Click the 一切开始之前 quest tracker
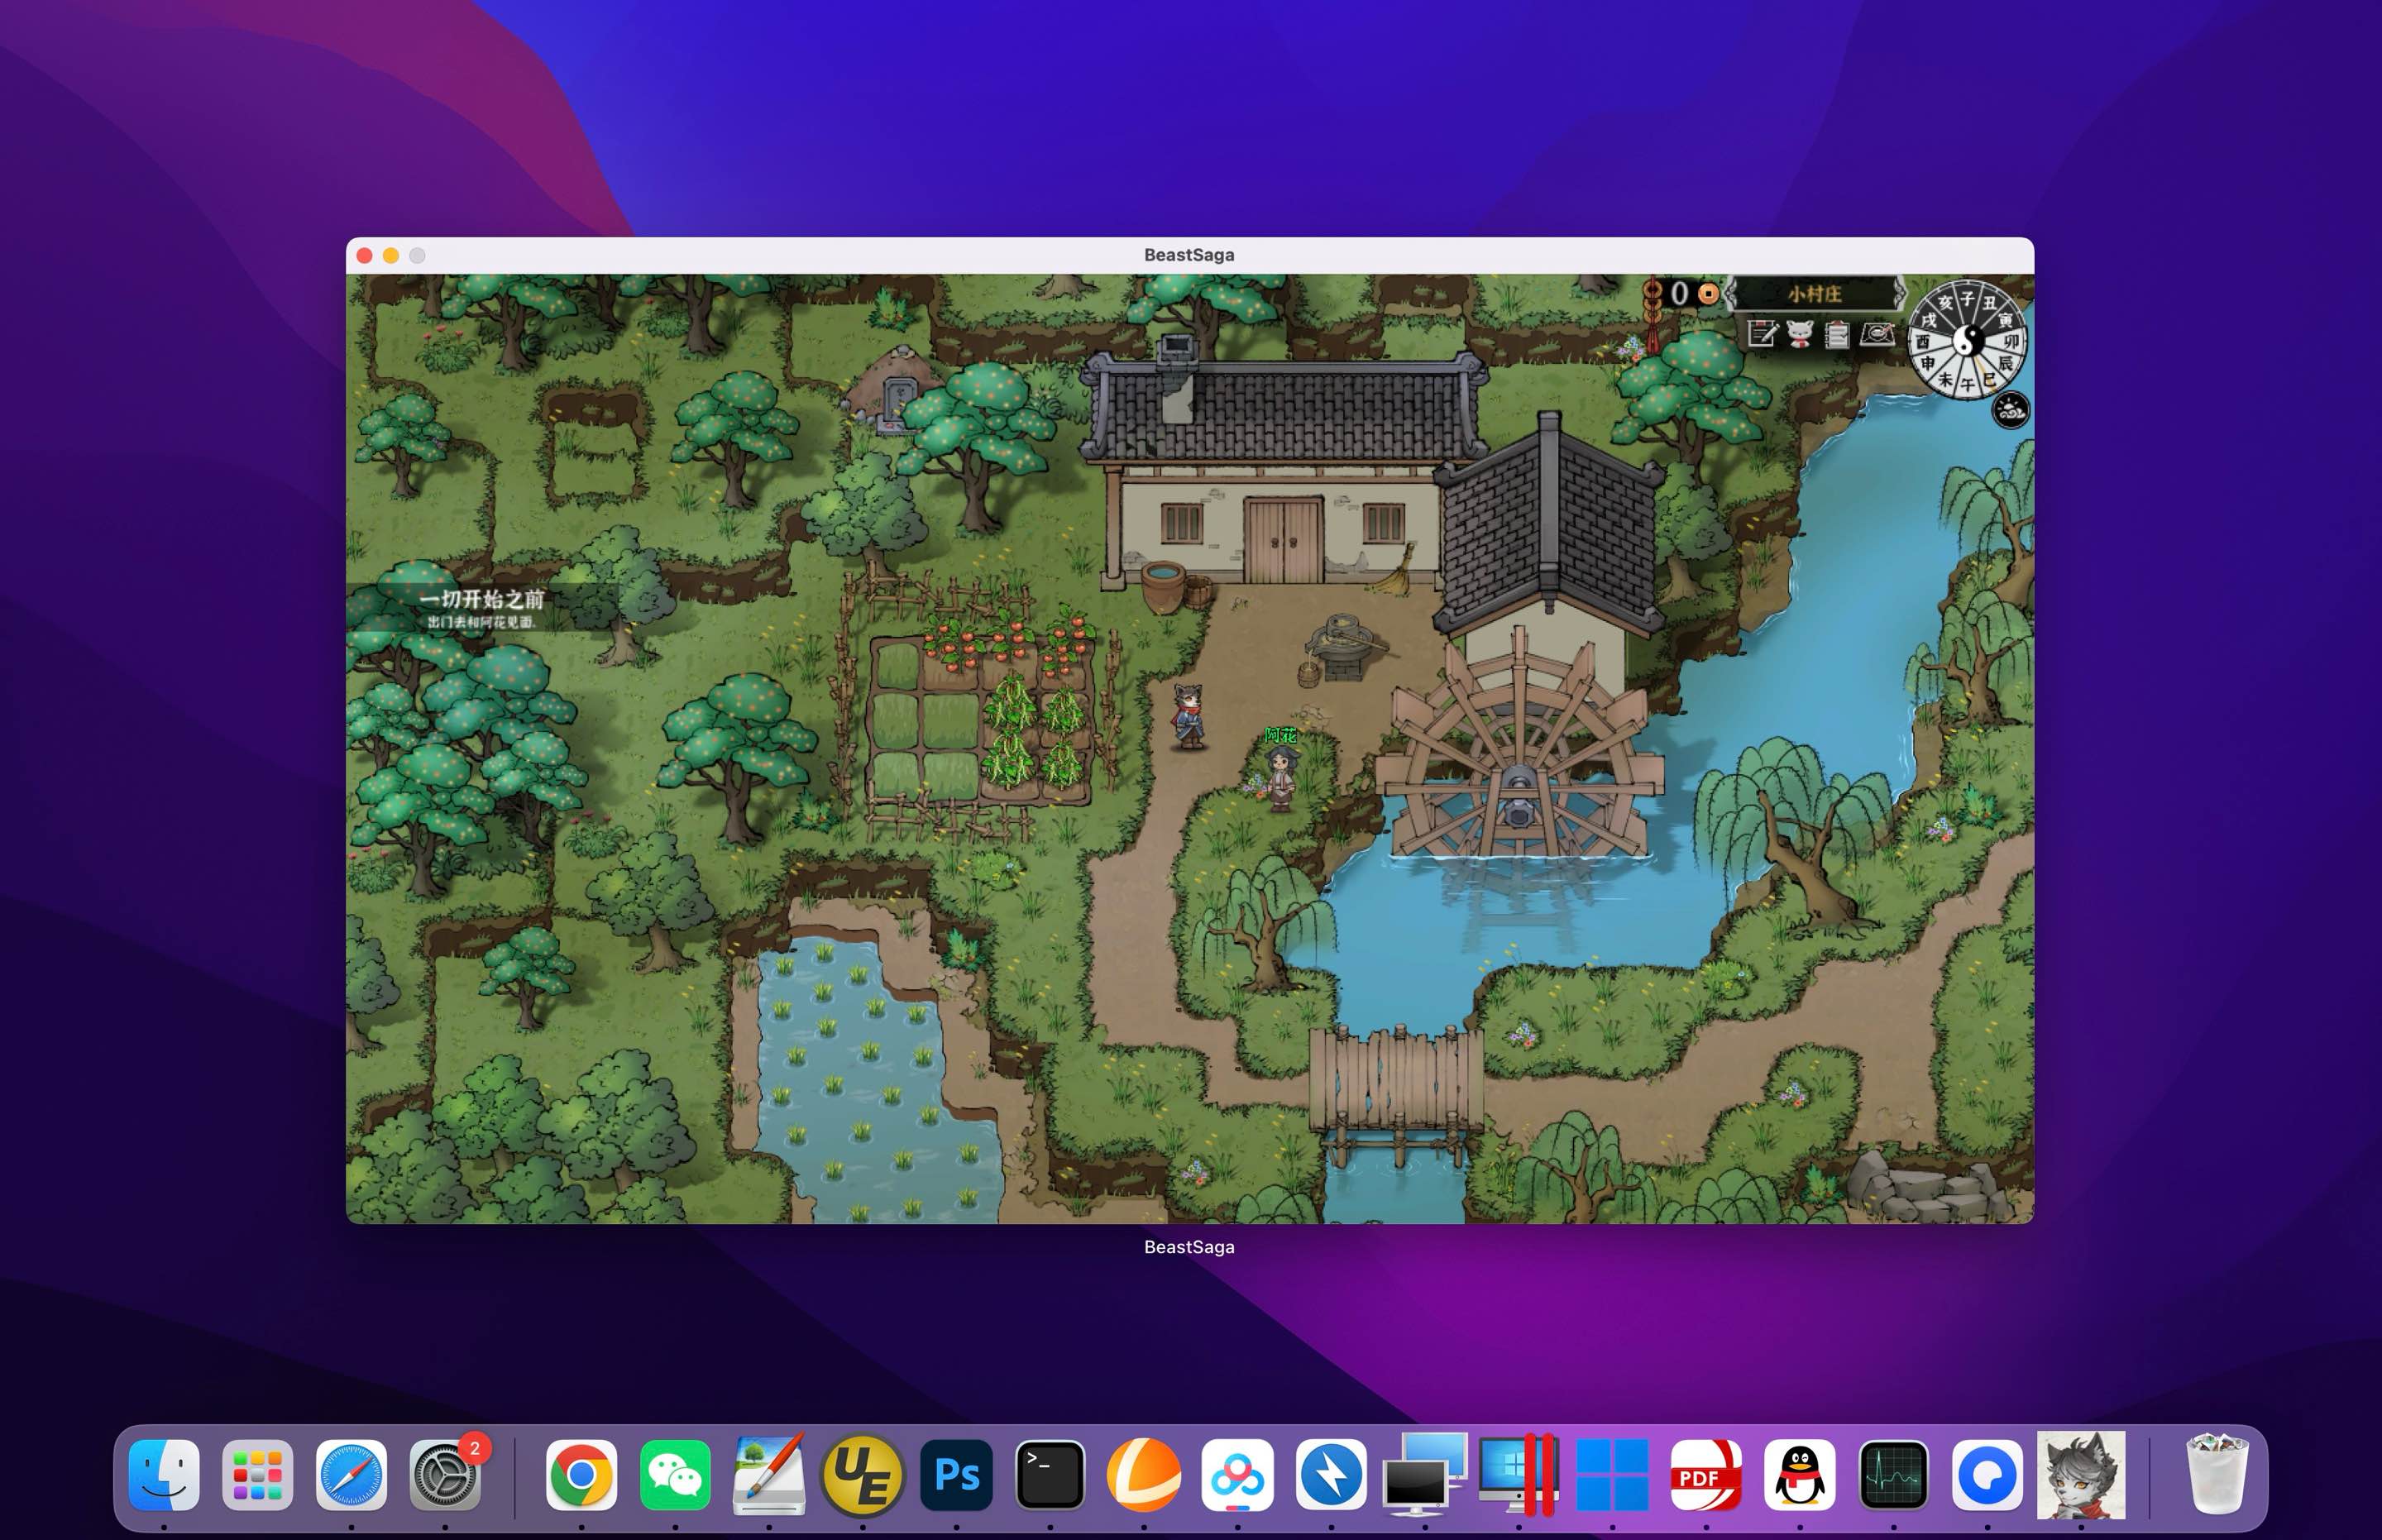This screenshot has width=2382, height=1540. (482, 599)
